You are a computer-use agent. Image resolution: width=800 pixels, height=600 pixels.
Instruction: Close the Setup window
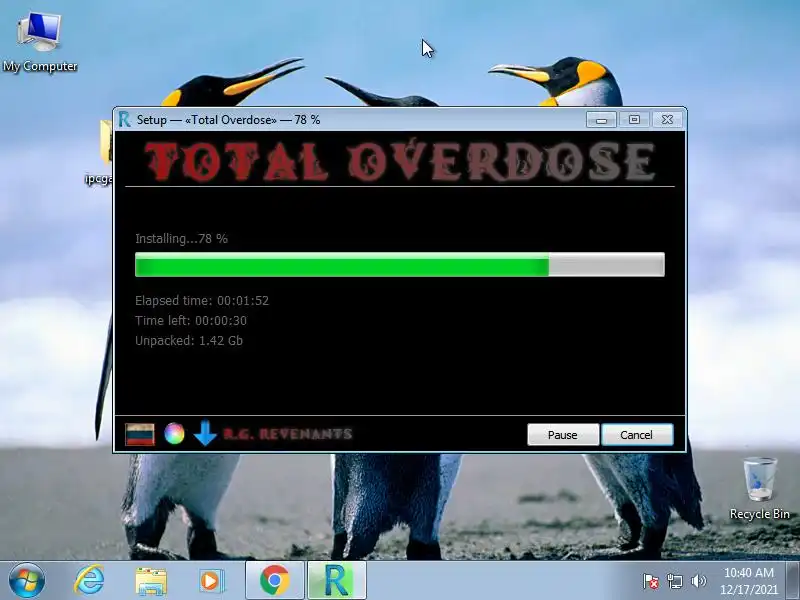(x=667, y=119)
